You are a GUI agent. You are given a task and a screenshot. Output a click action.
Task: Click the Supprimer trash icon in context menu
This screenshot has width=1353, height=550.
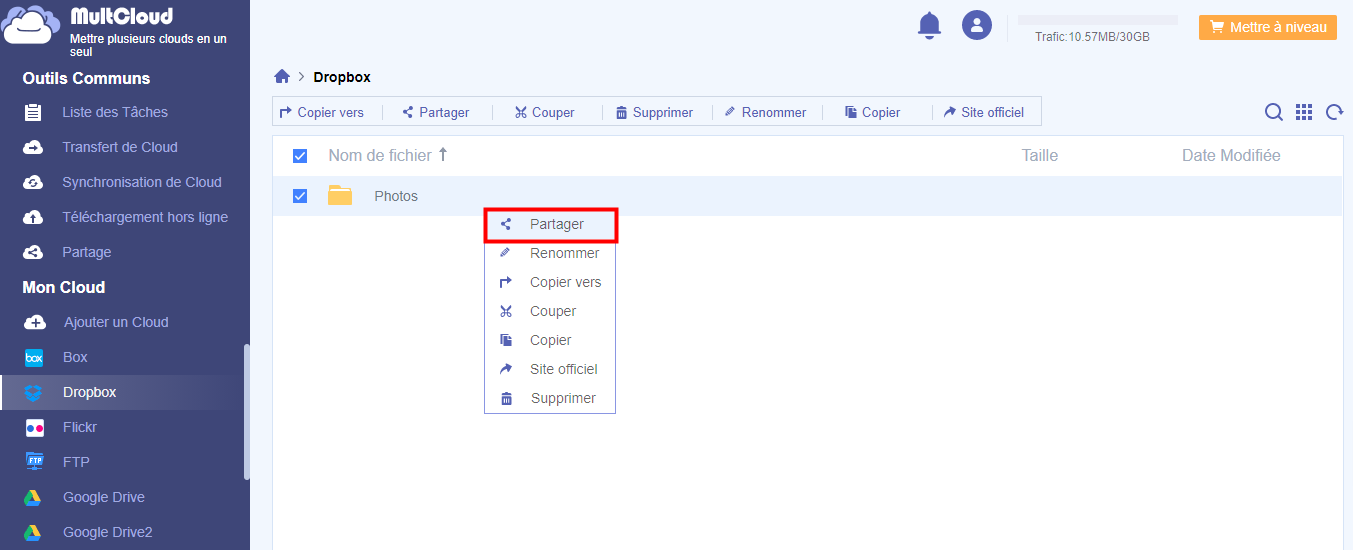pos(506,398)
